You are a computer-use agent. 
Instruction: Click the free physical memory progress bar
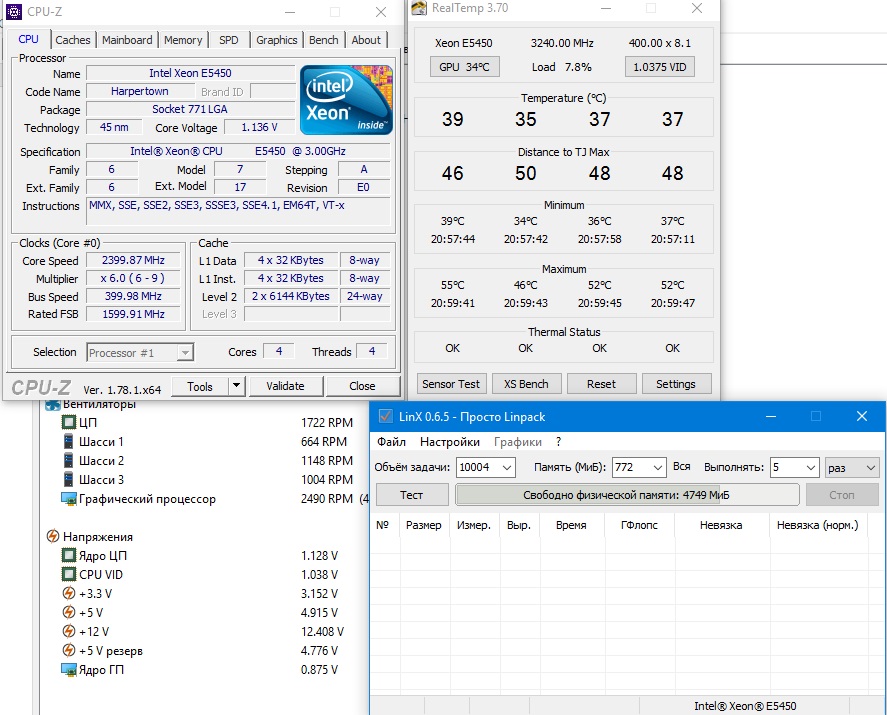(627, 495)
